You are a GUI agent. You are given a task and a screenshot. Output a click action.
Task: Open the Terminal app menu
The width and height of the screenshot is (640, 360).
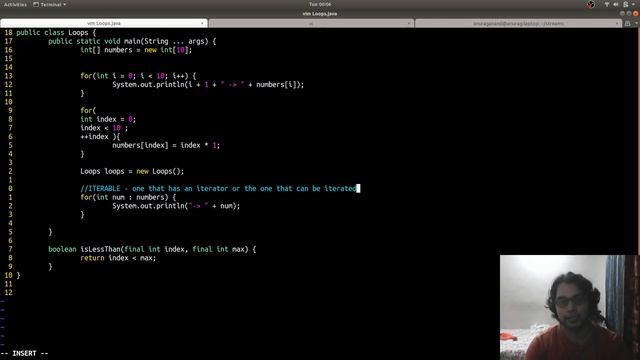(49, 4)
